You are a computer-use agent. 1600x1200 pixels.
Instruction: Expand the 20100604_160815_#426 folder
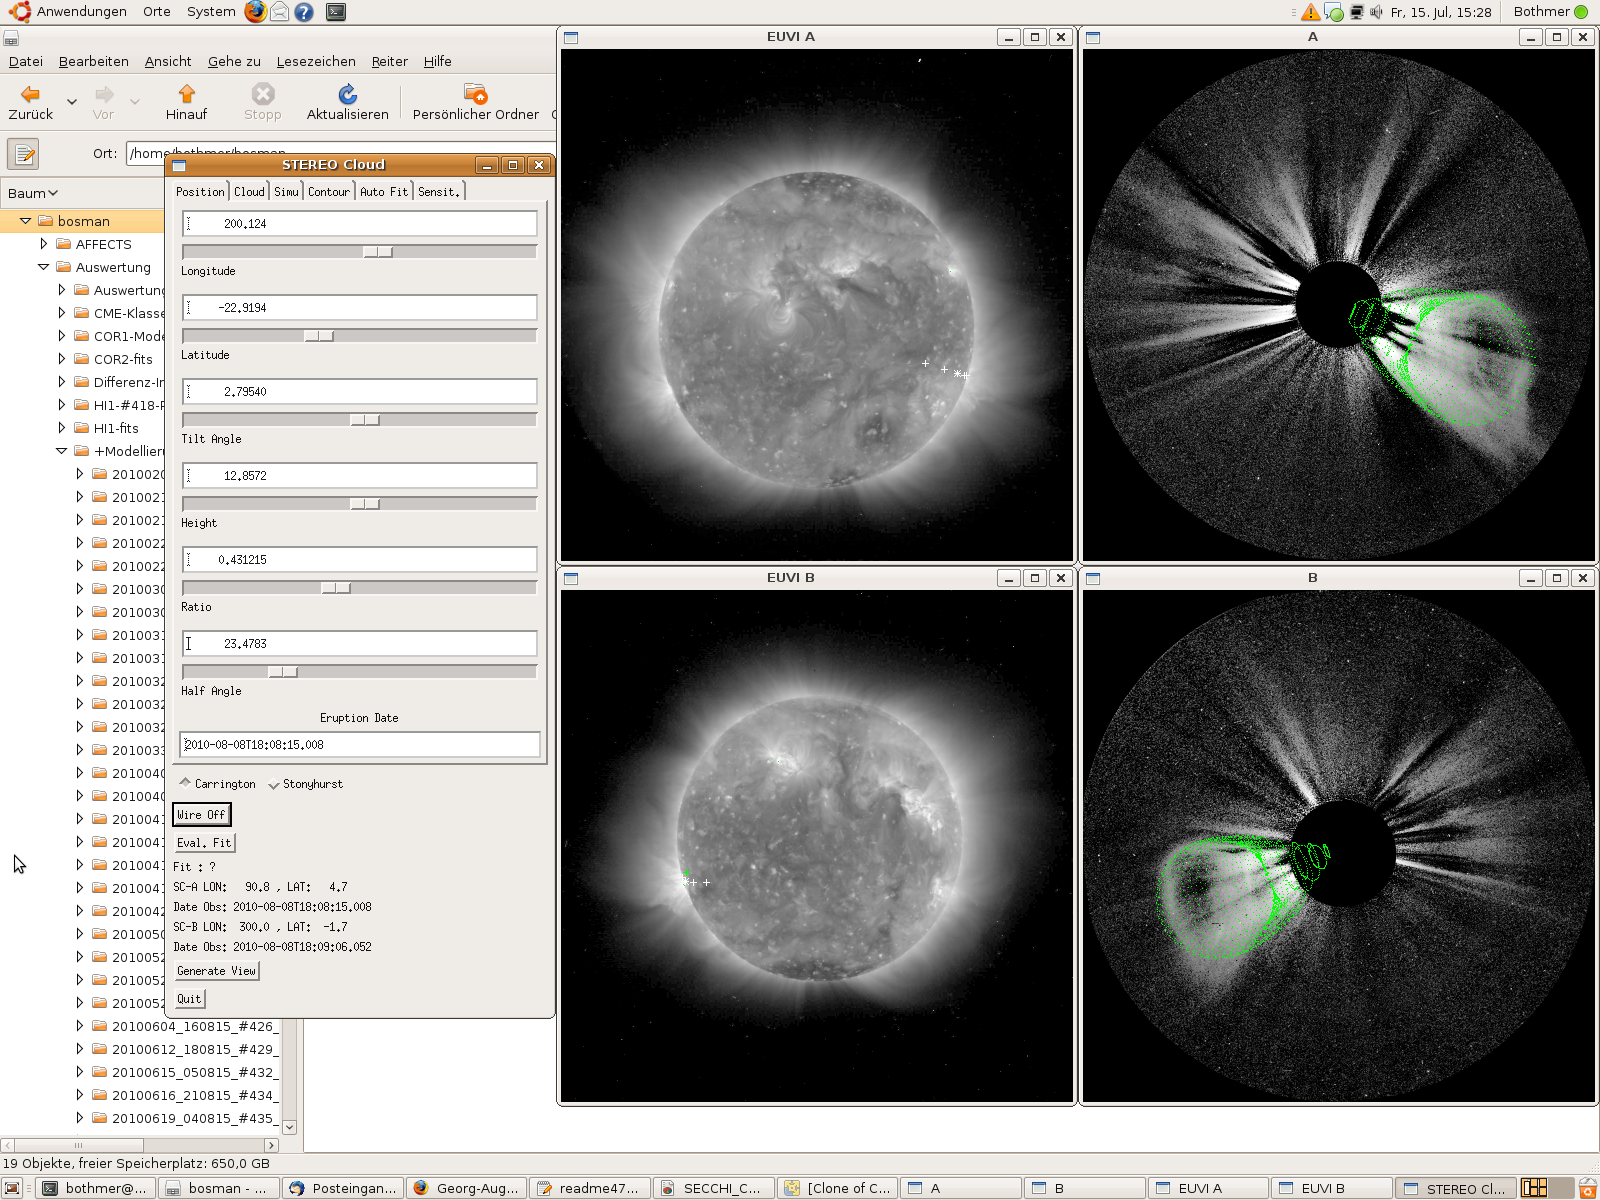click(x=79, y=1026)
